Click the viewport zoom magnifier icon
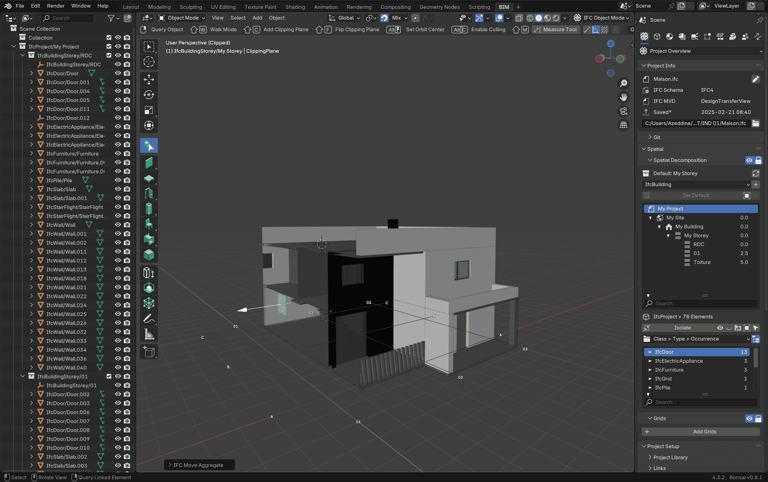 pos(623,83)
